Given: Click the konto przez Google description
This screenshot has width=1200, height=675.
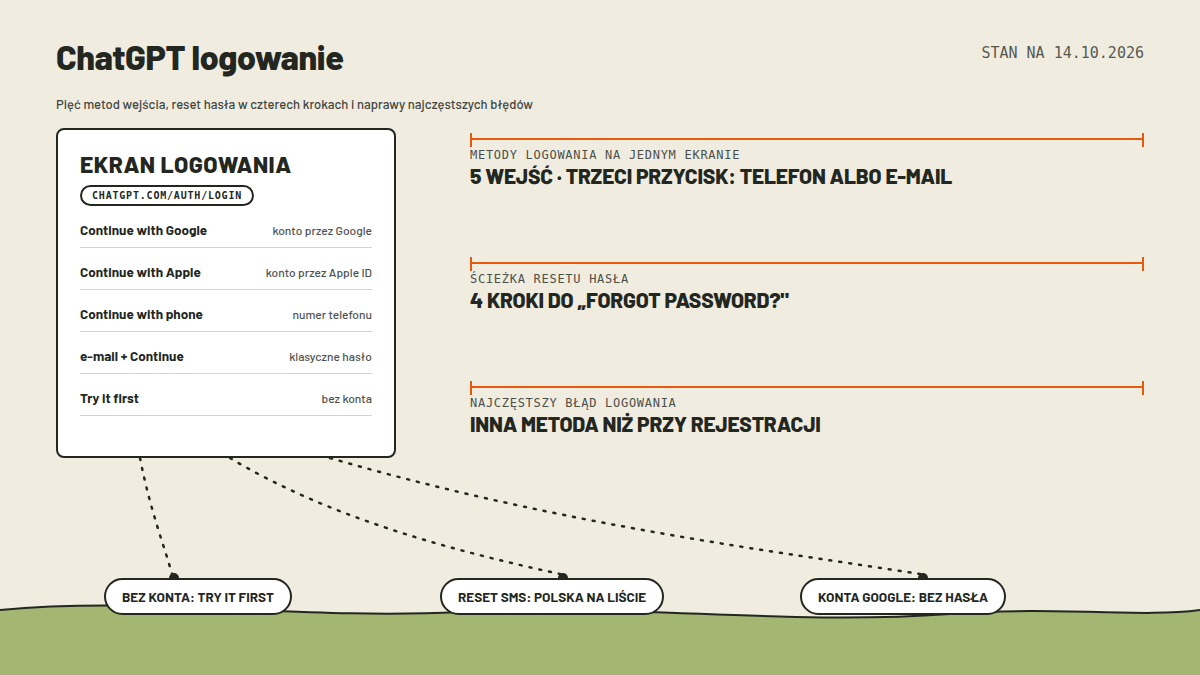Looking at the screenshot, I should pyautogui.click(x=322, y=231).
